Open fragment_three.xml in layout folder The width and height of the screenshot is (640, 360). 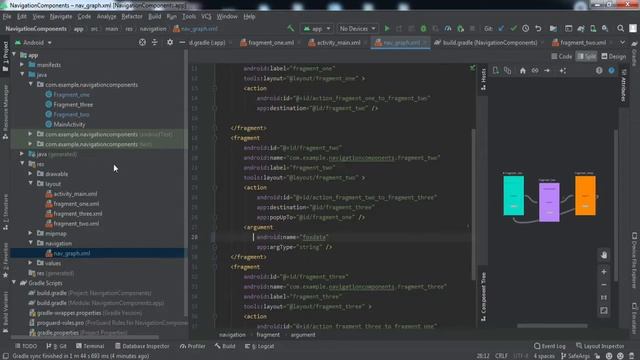click(x=73, y=213)
